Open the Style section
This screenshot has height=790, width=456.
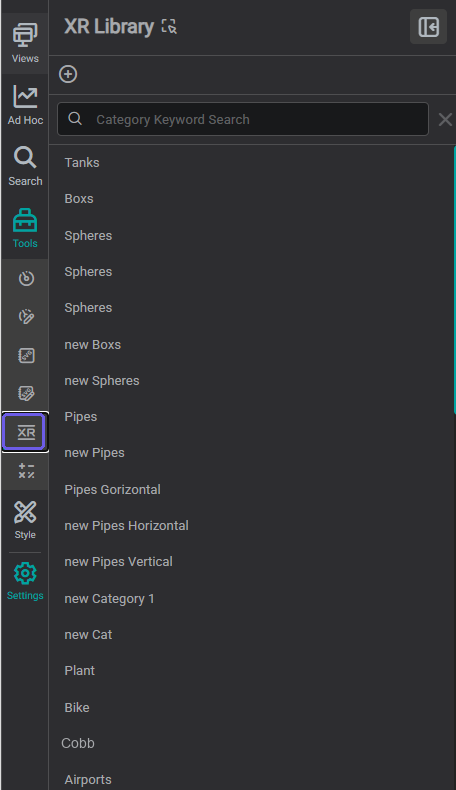point(25,520)
